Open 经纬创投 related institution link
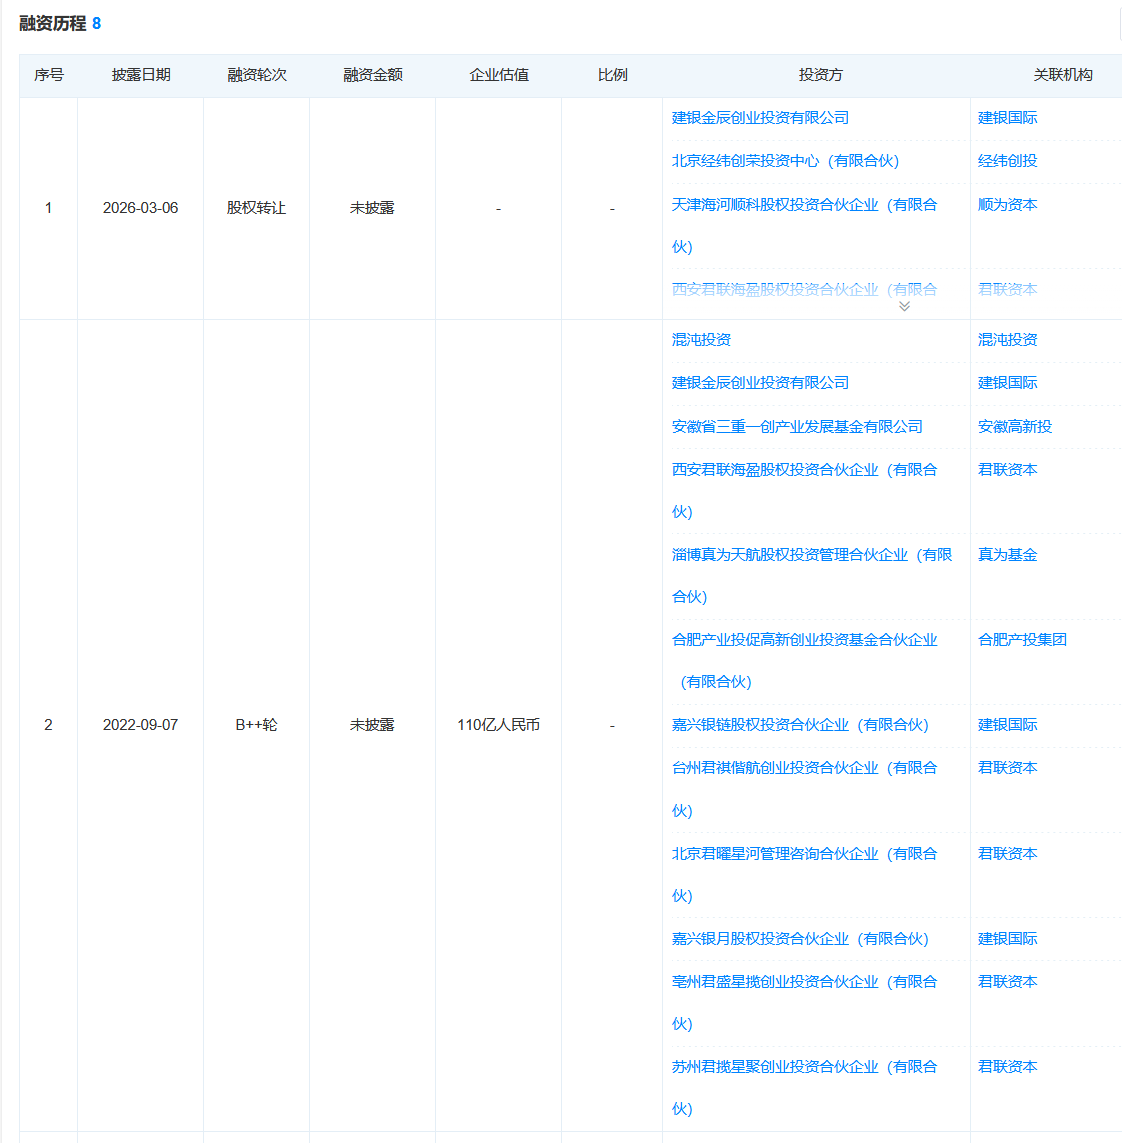The image size is (1122, 1143). pos(1005,160)
